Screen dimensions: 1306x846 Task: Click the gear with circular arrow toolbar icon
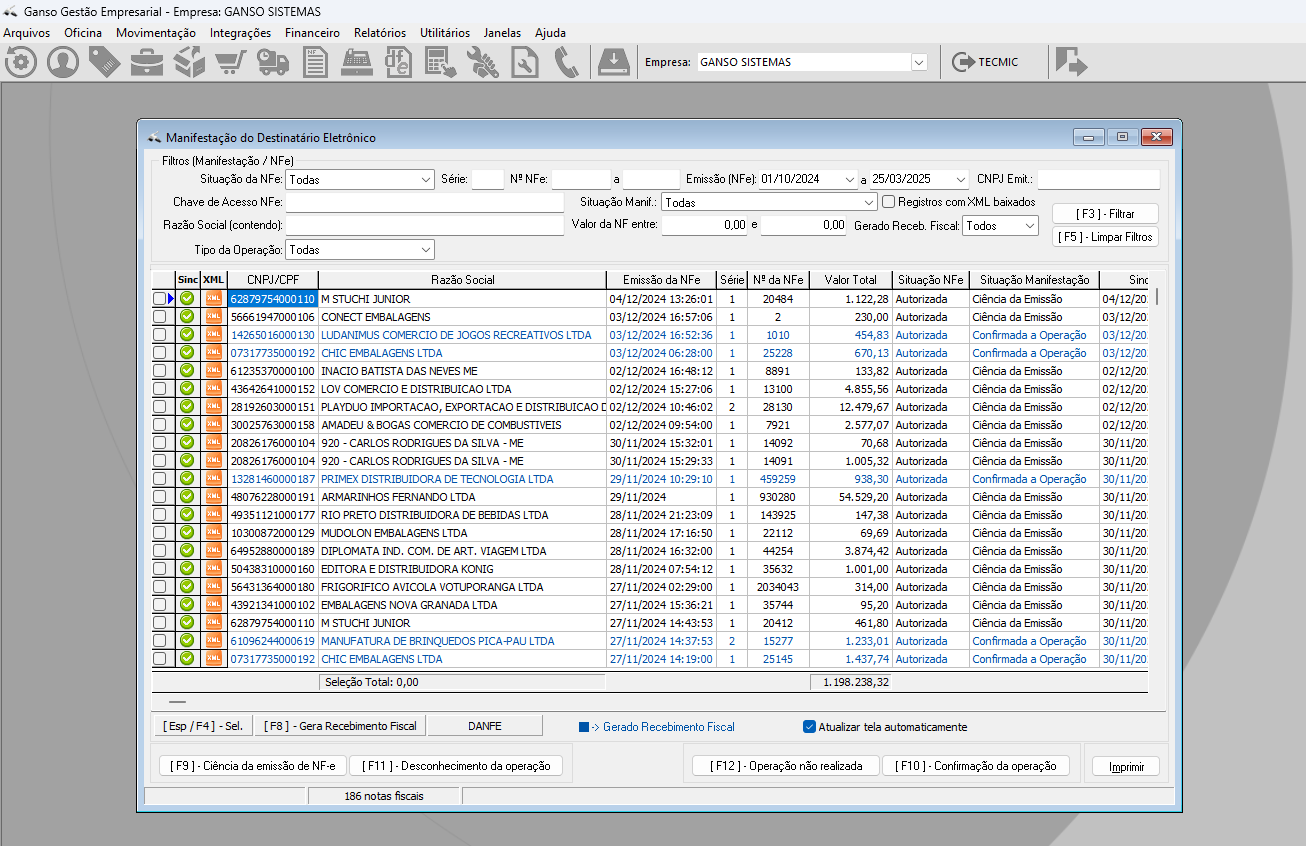(x=21, y=62)
